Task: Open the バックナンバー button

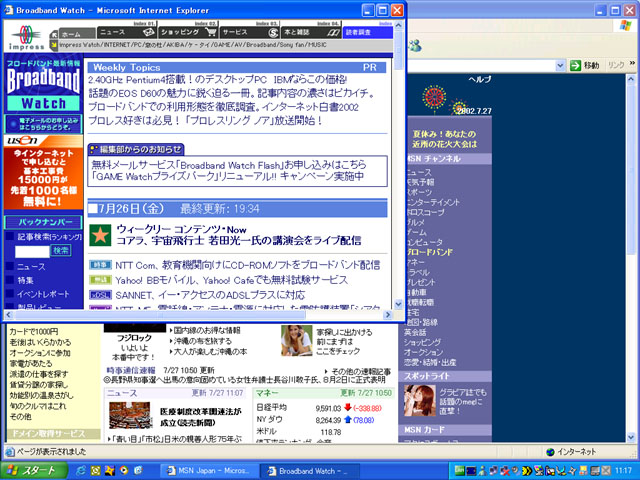Action: [x=43, y=222]
